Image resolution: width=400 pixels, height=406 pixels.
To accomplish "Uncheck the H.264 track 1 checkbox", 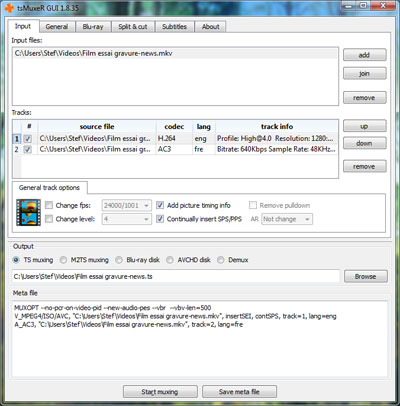I will tap(28, 139).
